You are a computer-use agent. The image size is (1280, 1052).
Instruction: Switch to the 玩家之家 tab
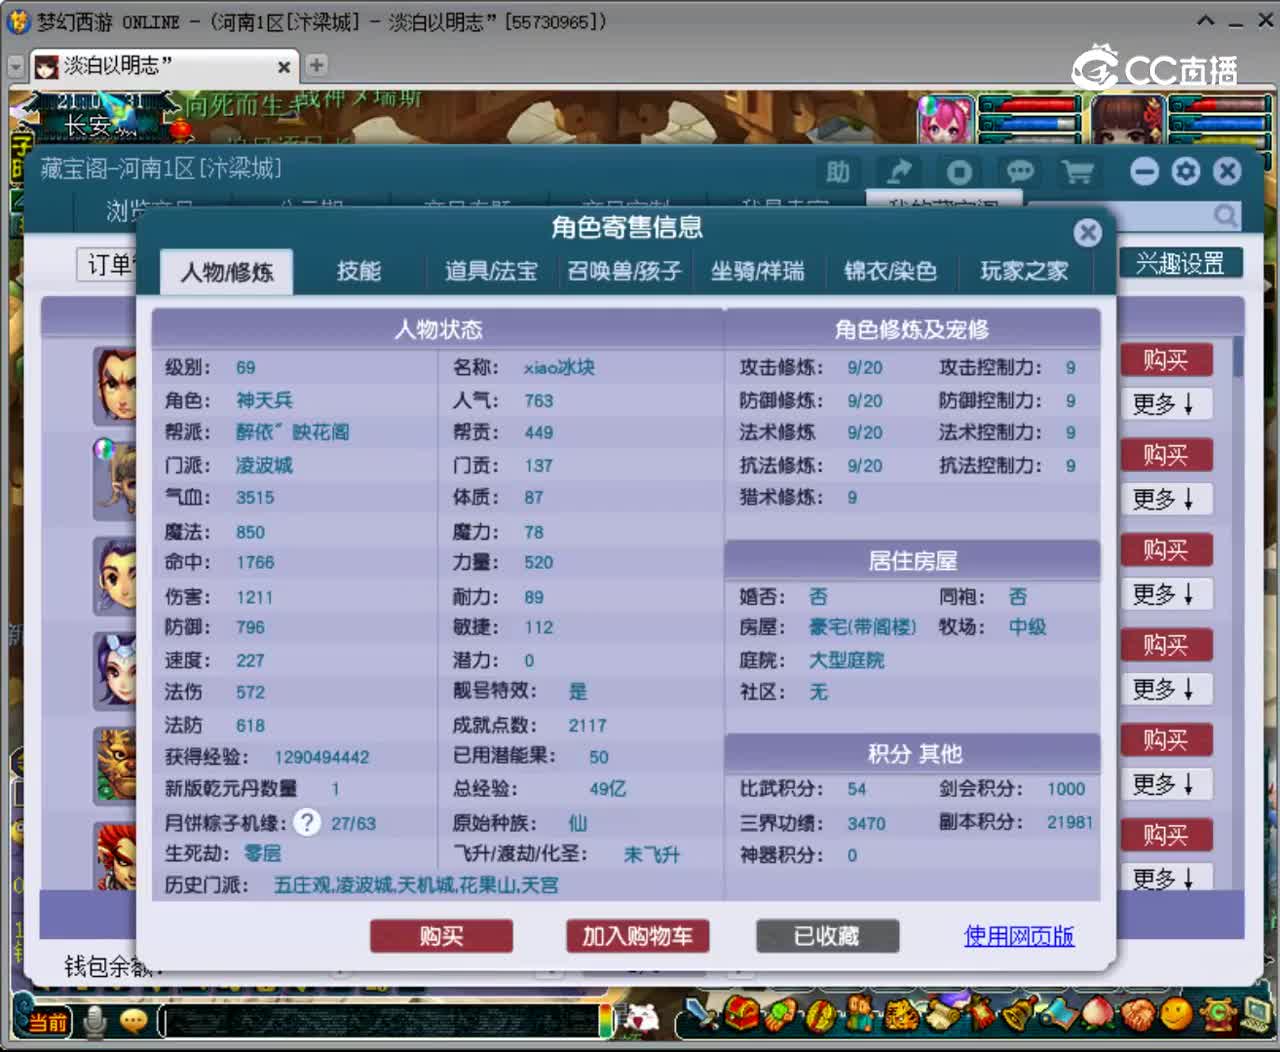[x=1024, y=271]
